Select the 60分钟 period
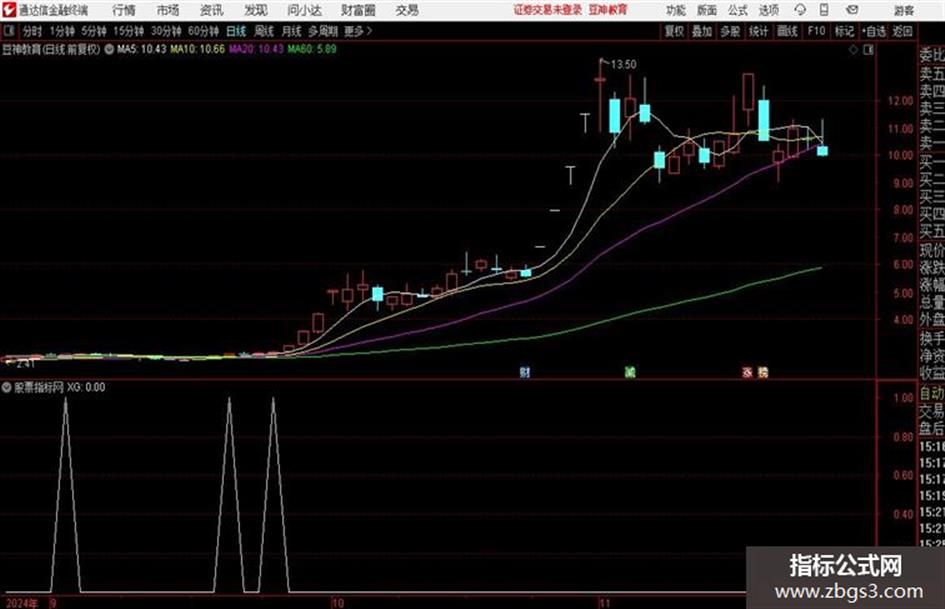 click(204, 31)
